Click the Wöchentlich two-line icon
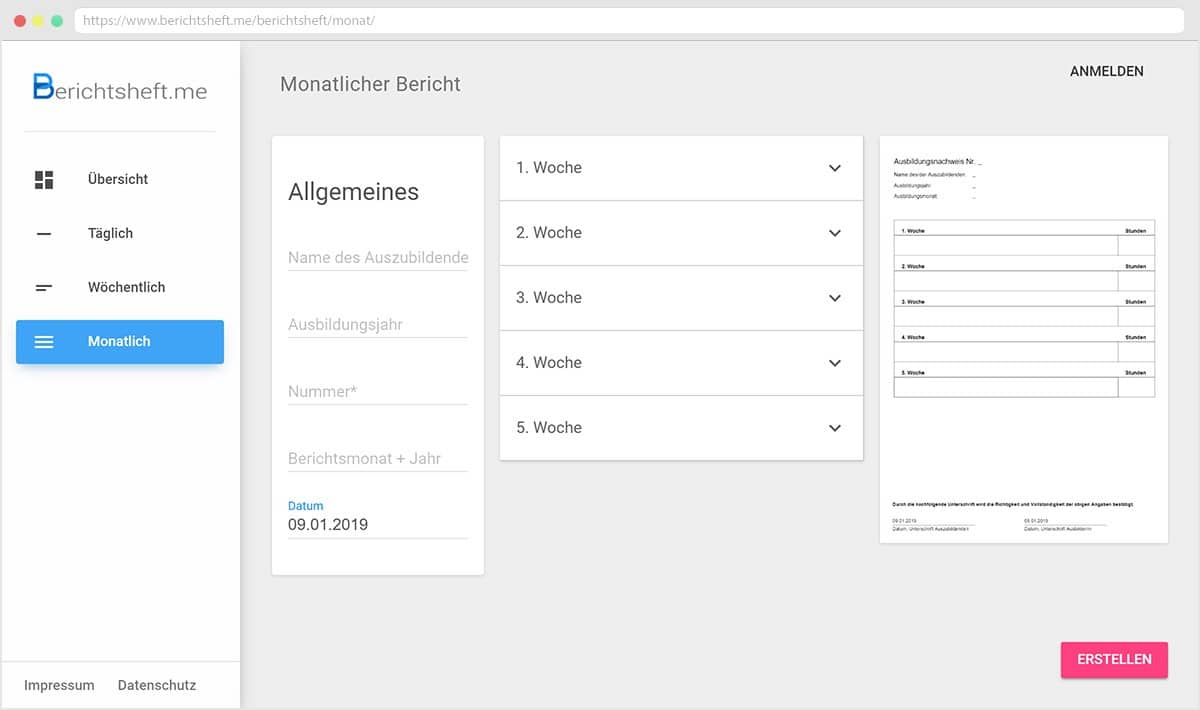 (x=44, y=288)
